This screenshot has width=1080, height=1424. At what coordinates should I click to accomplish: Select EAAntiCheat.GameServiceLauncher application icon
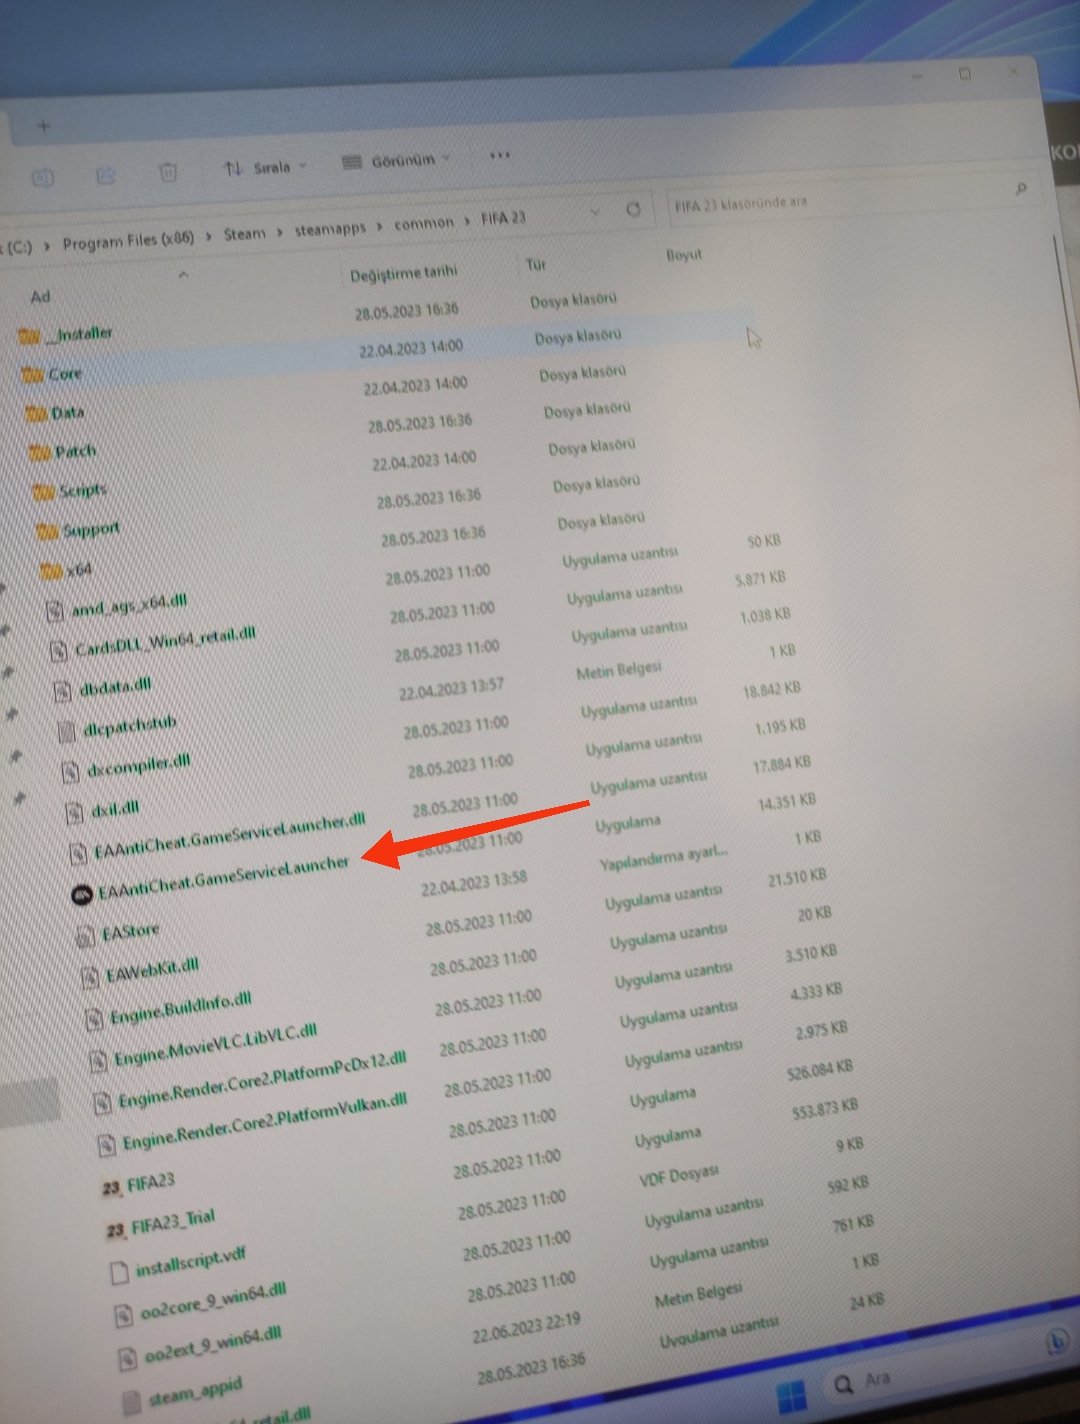tap(83, 893)
